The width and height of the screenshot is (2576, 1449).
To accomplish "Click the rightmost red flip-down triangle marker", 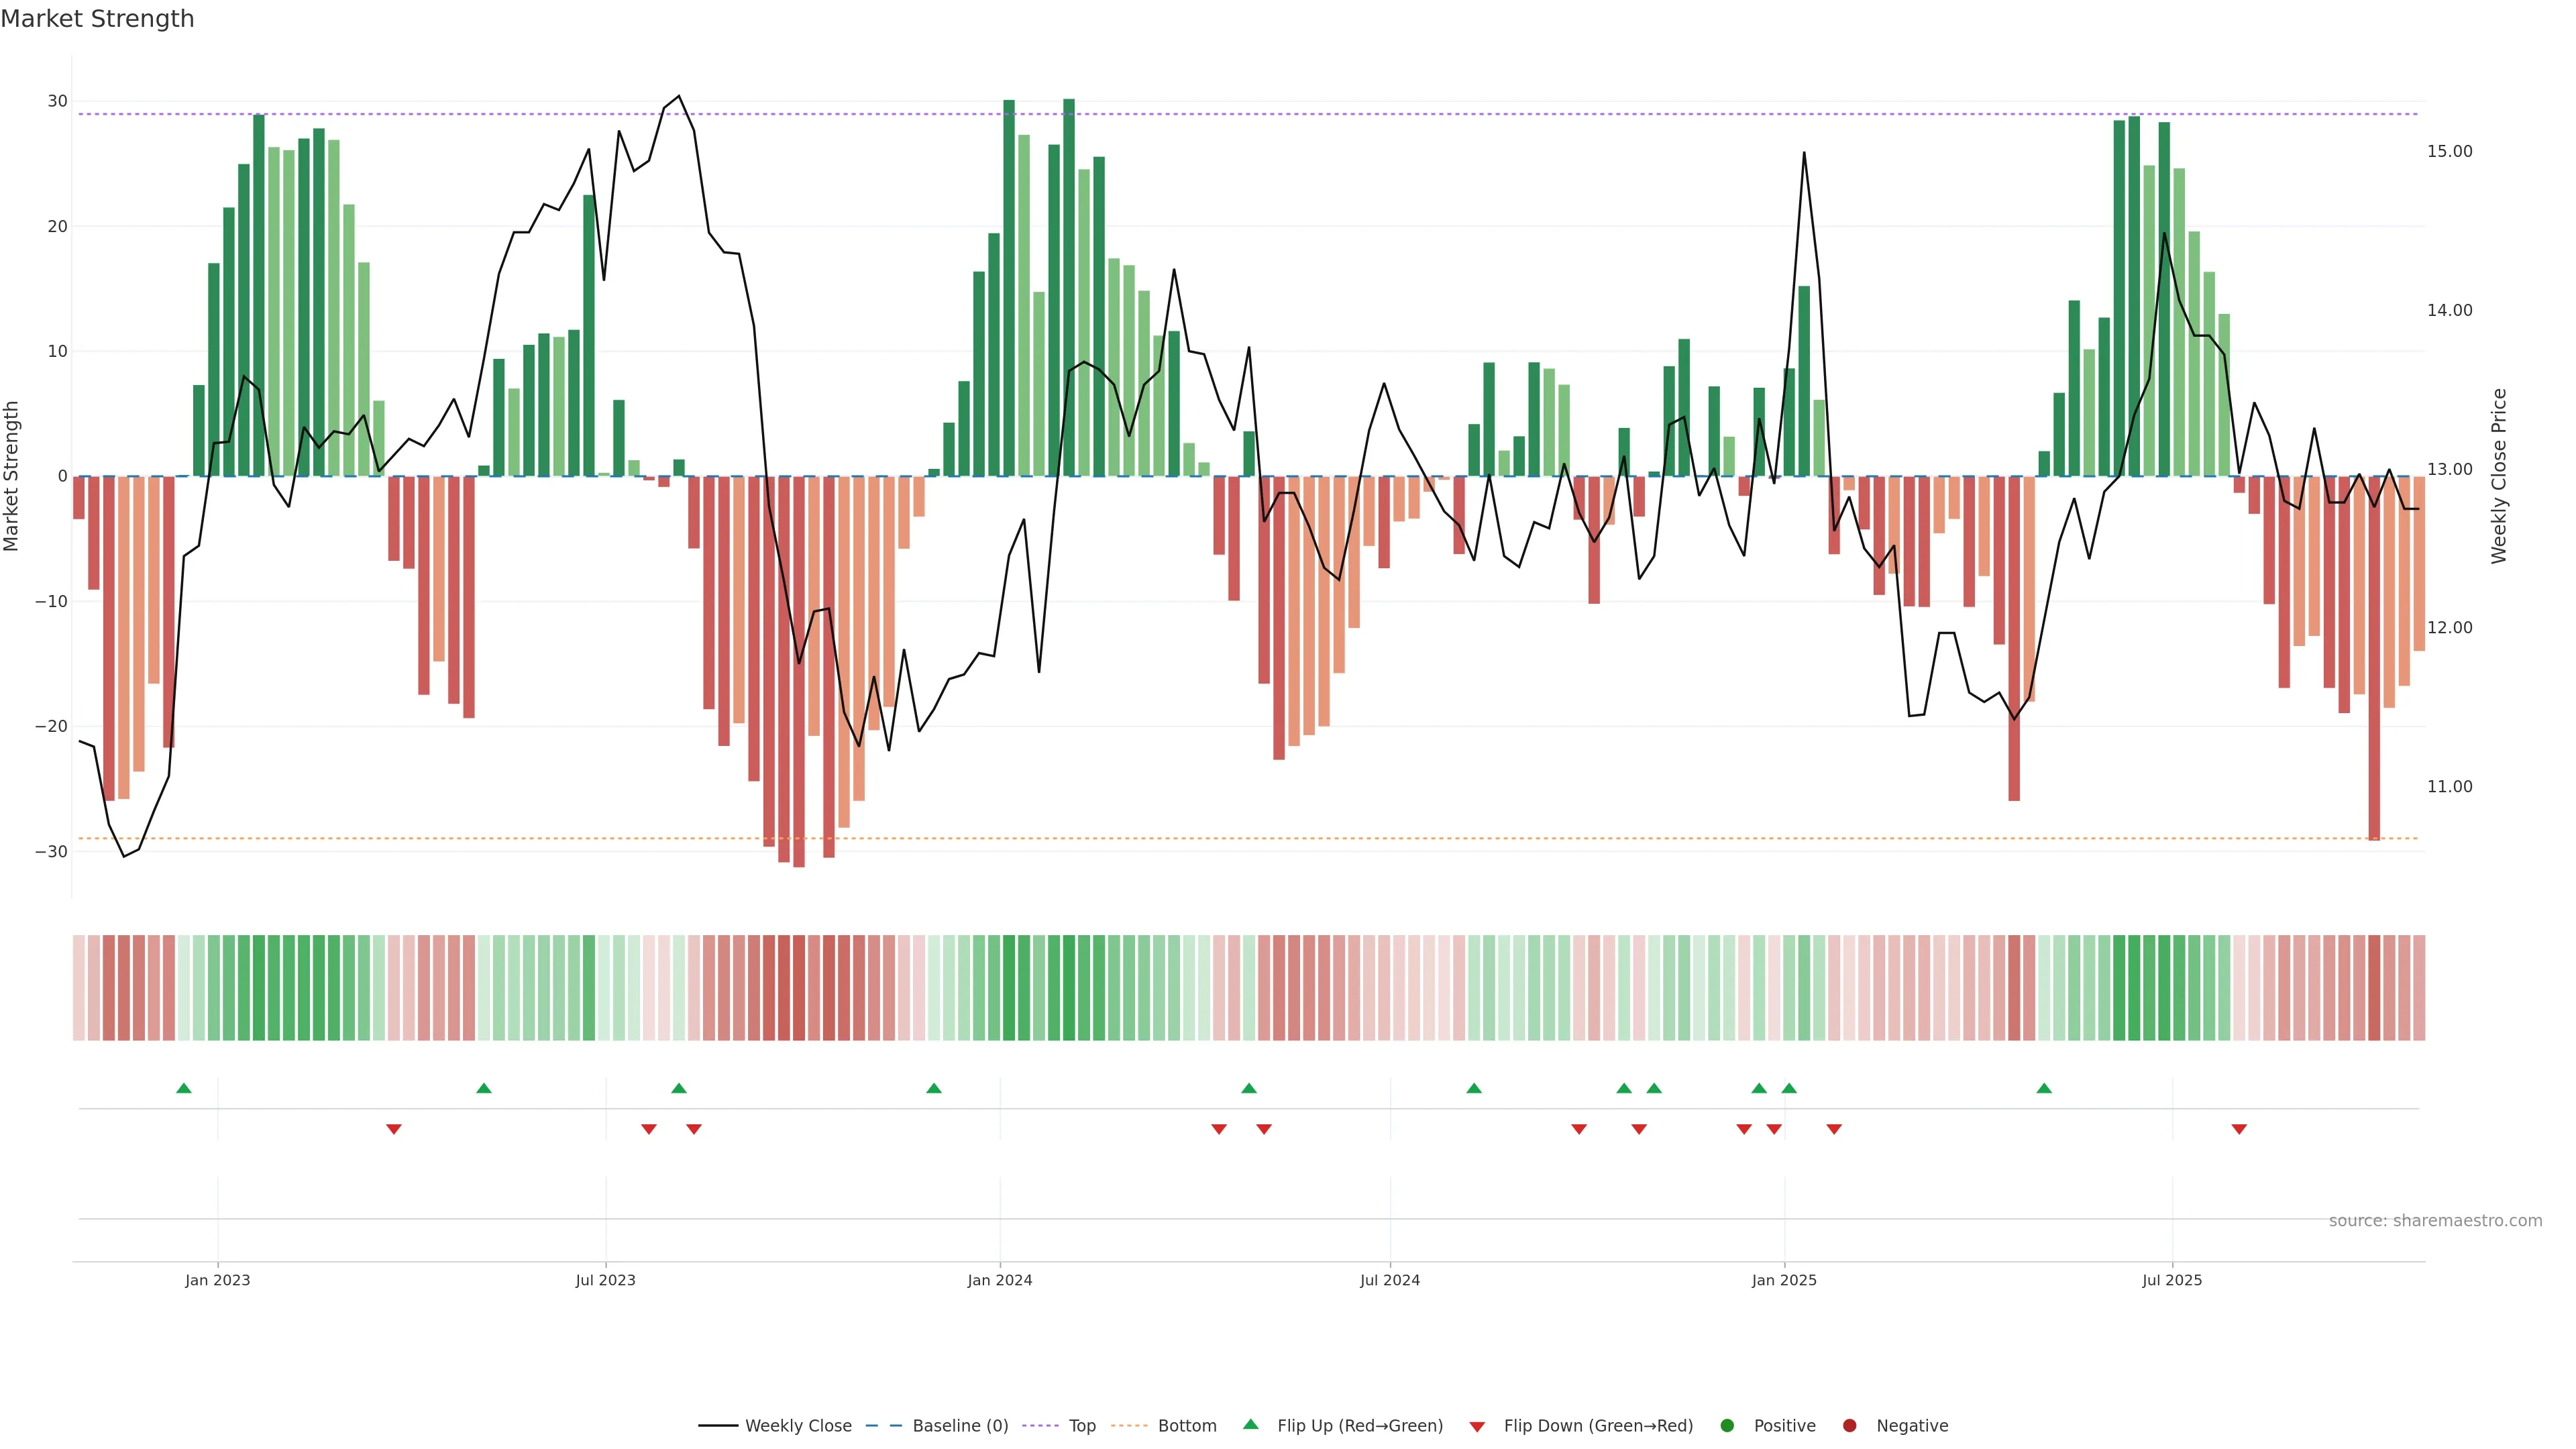I will (x=2239, y=1129).
